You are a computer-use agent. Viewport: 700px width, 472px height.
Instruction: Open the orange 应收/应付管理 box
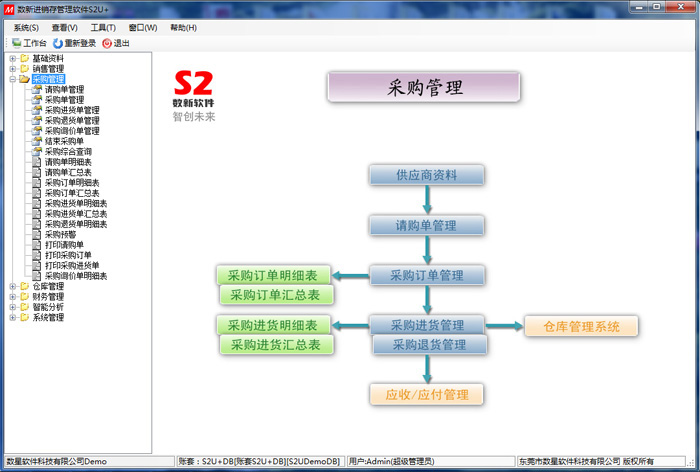coord(427,395)
